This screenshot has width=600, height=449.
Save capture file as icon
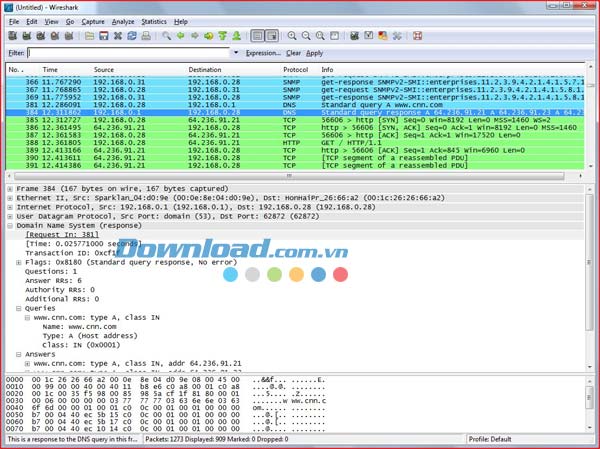[104, 36]
